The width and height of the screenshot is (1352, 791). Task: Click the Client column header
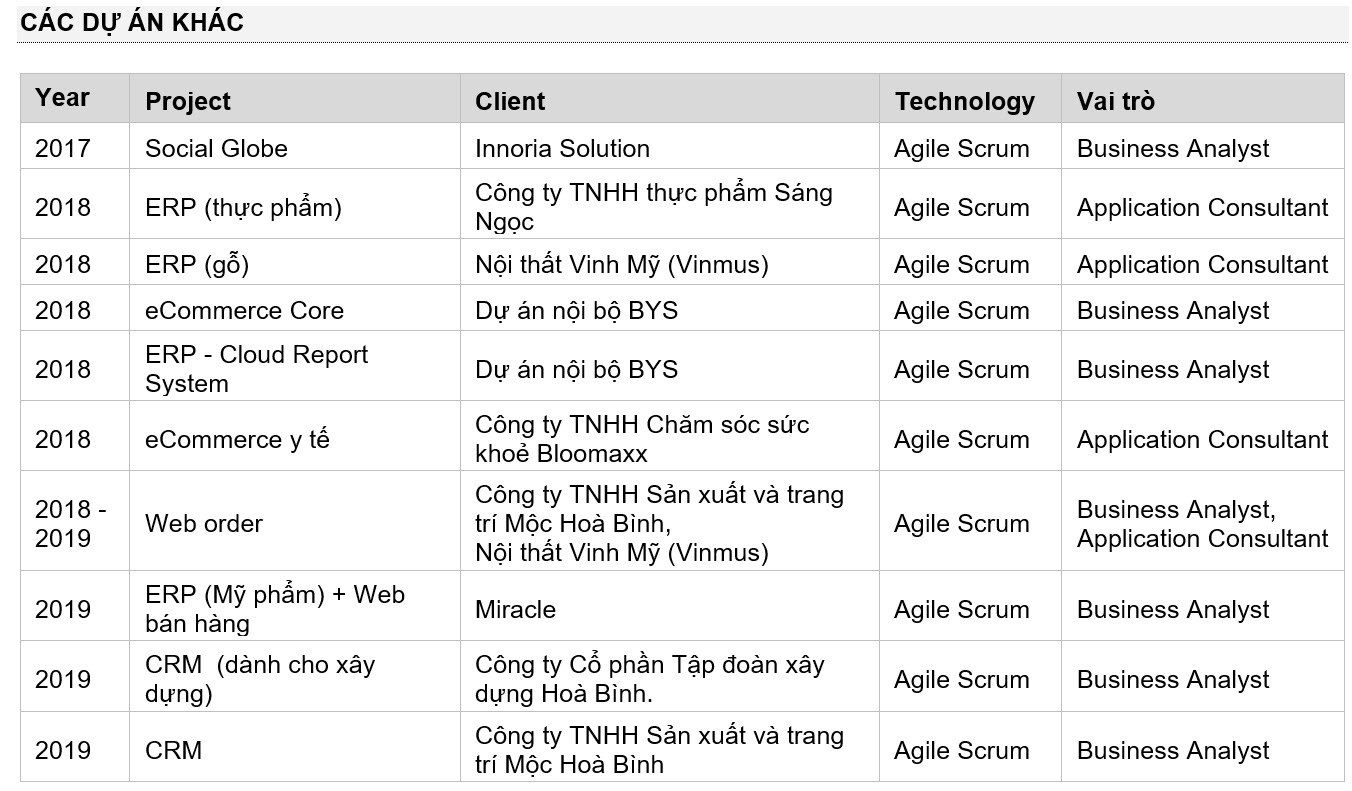click(x=670, y=99)
